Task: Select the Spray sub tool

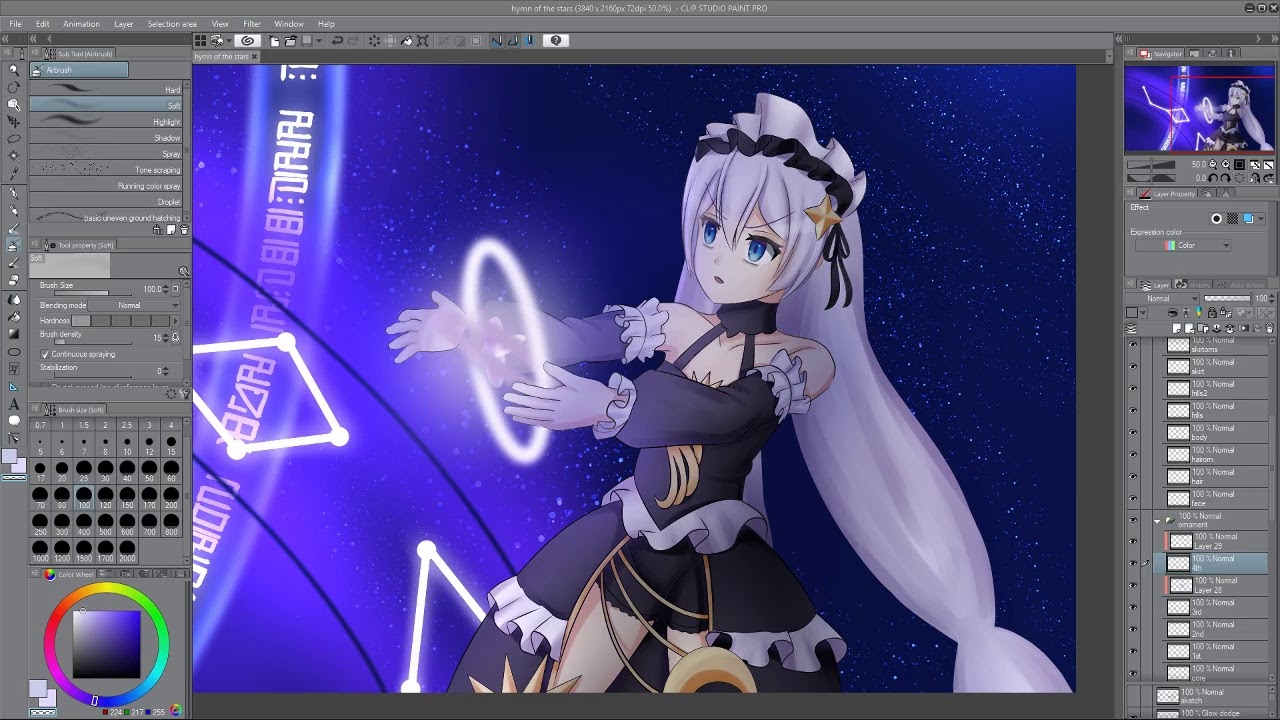Action: [x=105, y=153]
